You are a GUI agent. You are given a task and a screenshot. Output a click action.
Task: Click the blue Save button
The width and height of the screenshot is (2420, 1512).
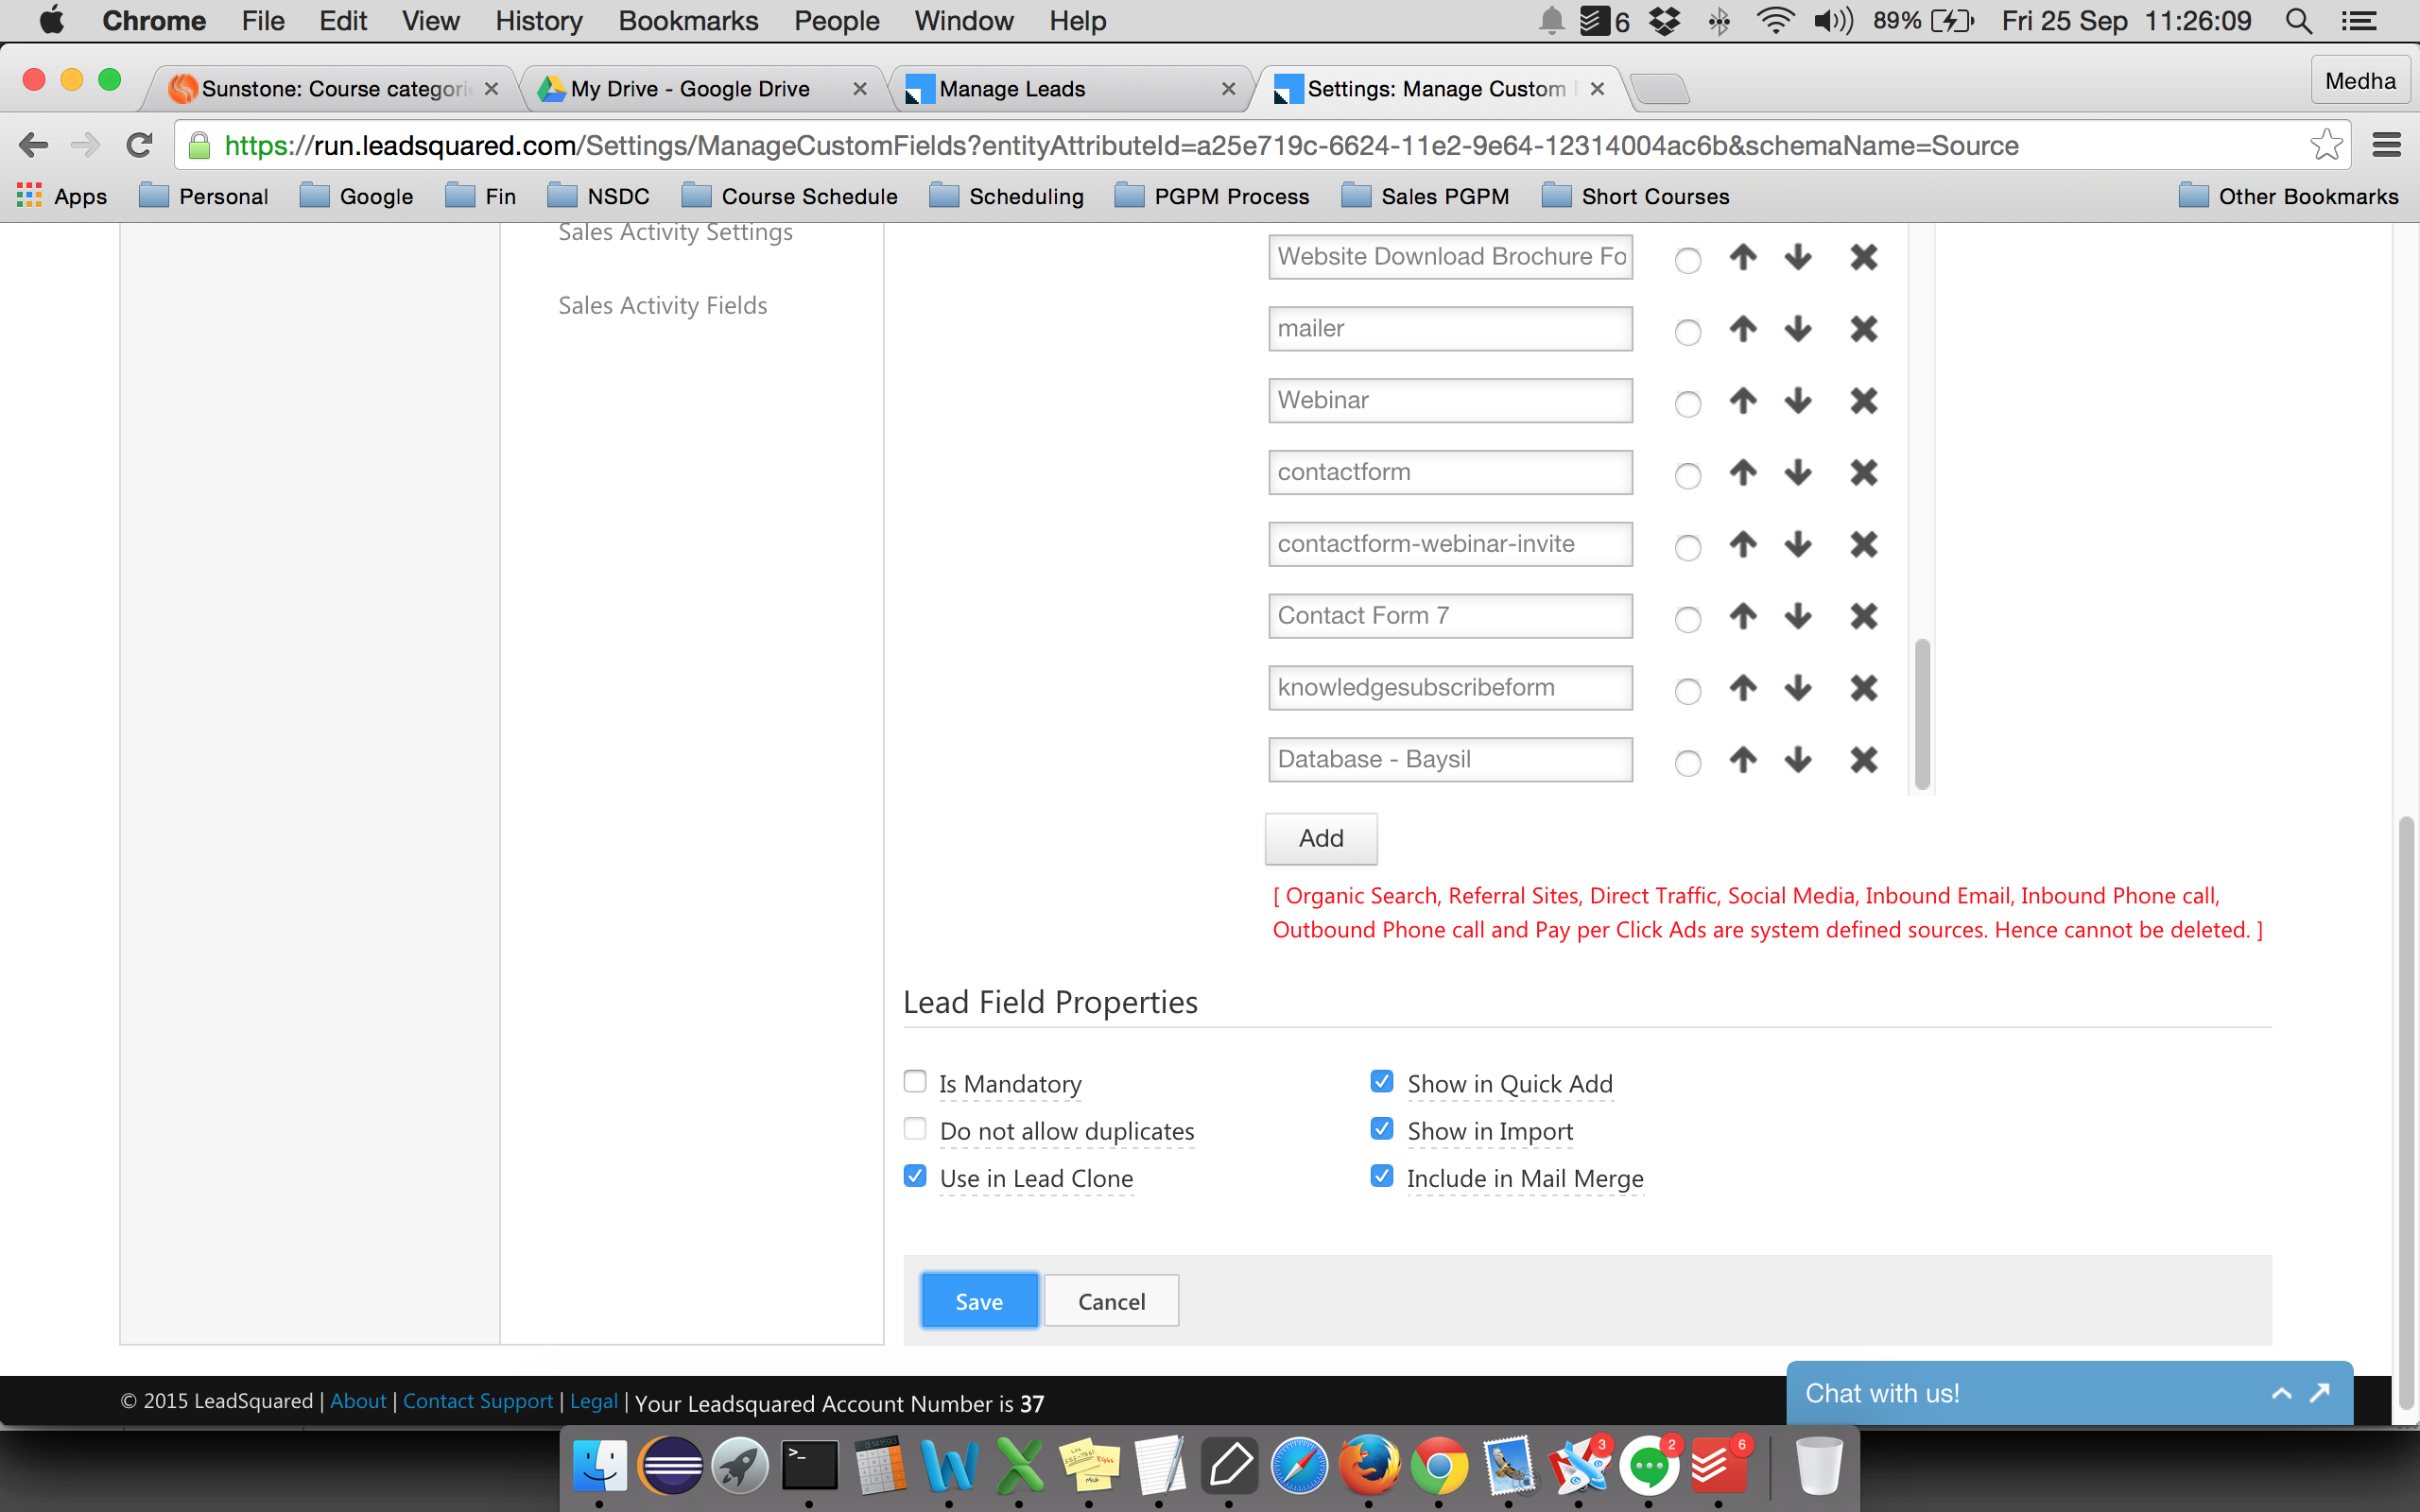click(x=978, y=1300)
